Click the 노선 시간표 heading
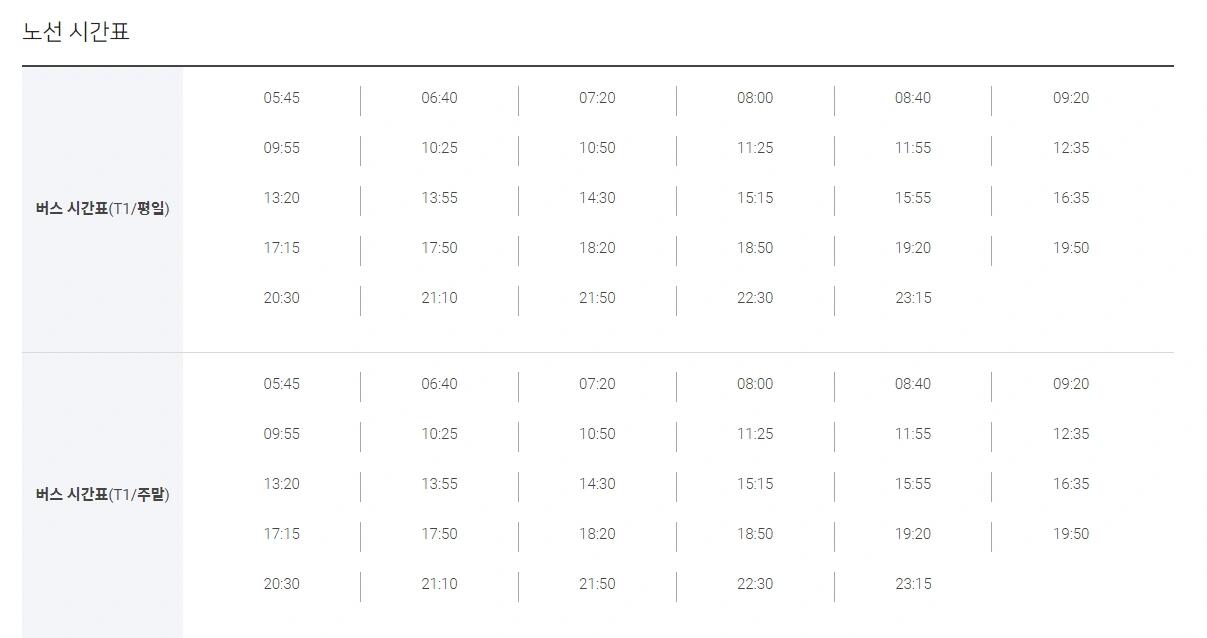 [76, 32]
